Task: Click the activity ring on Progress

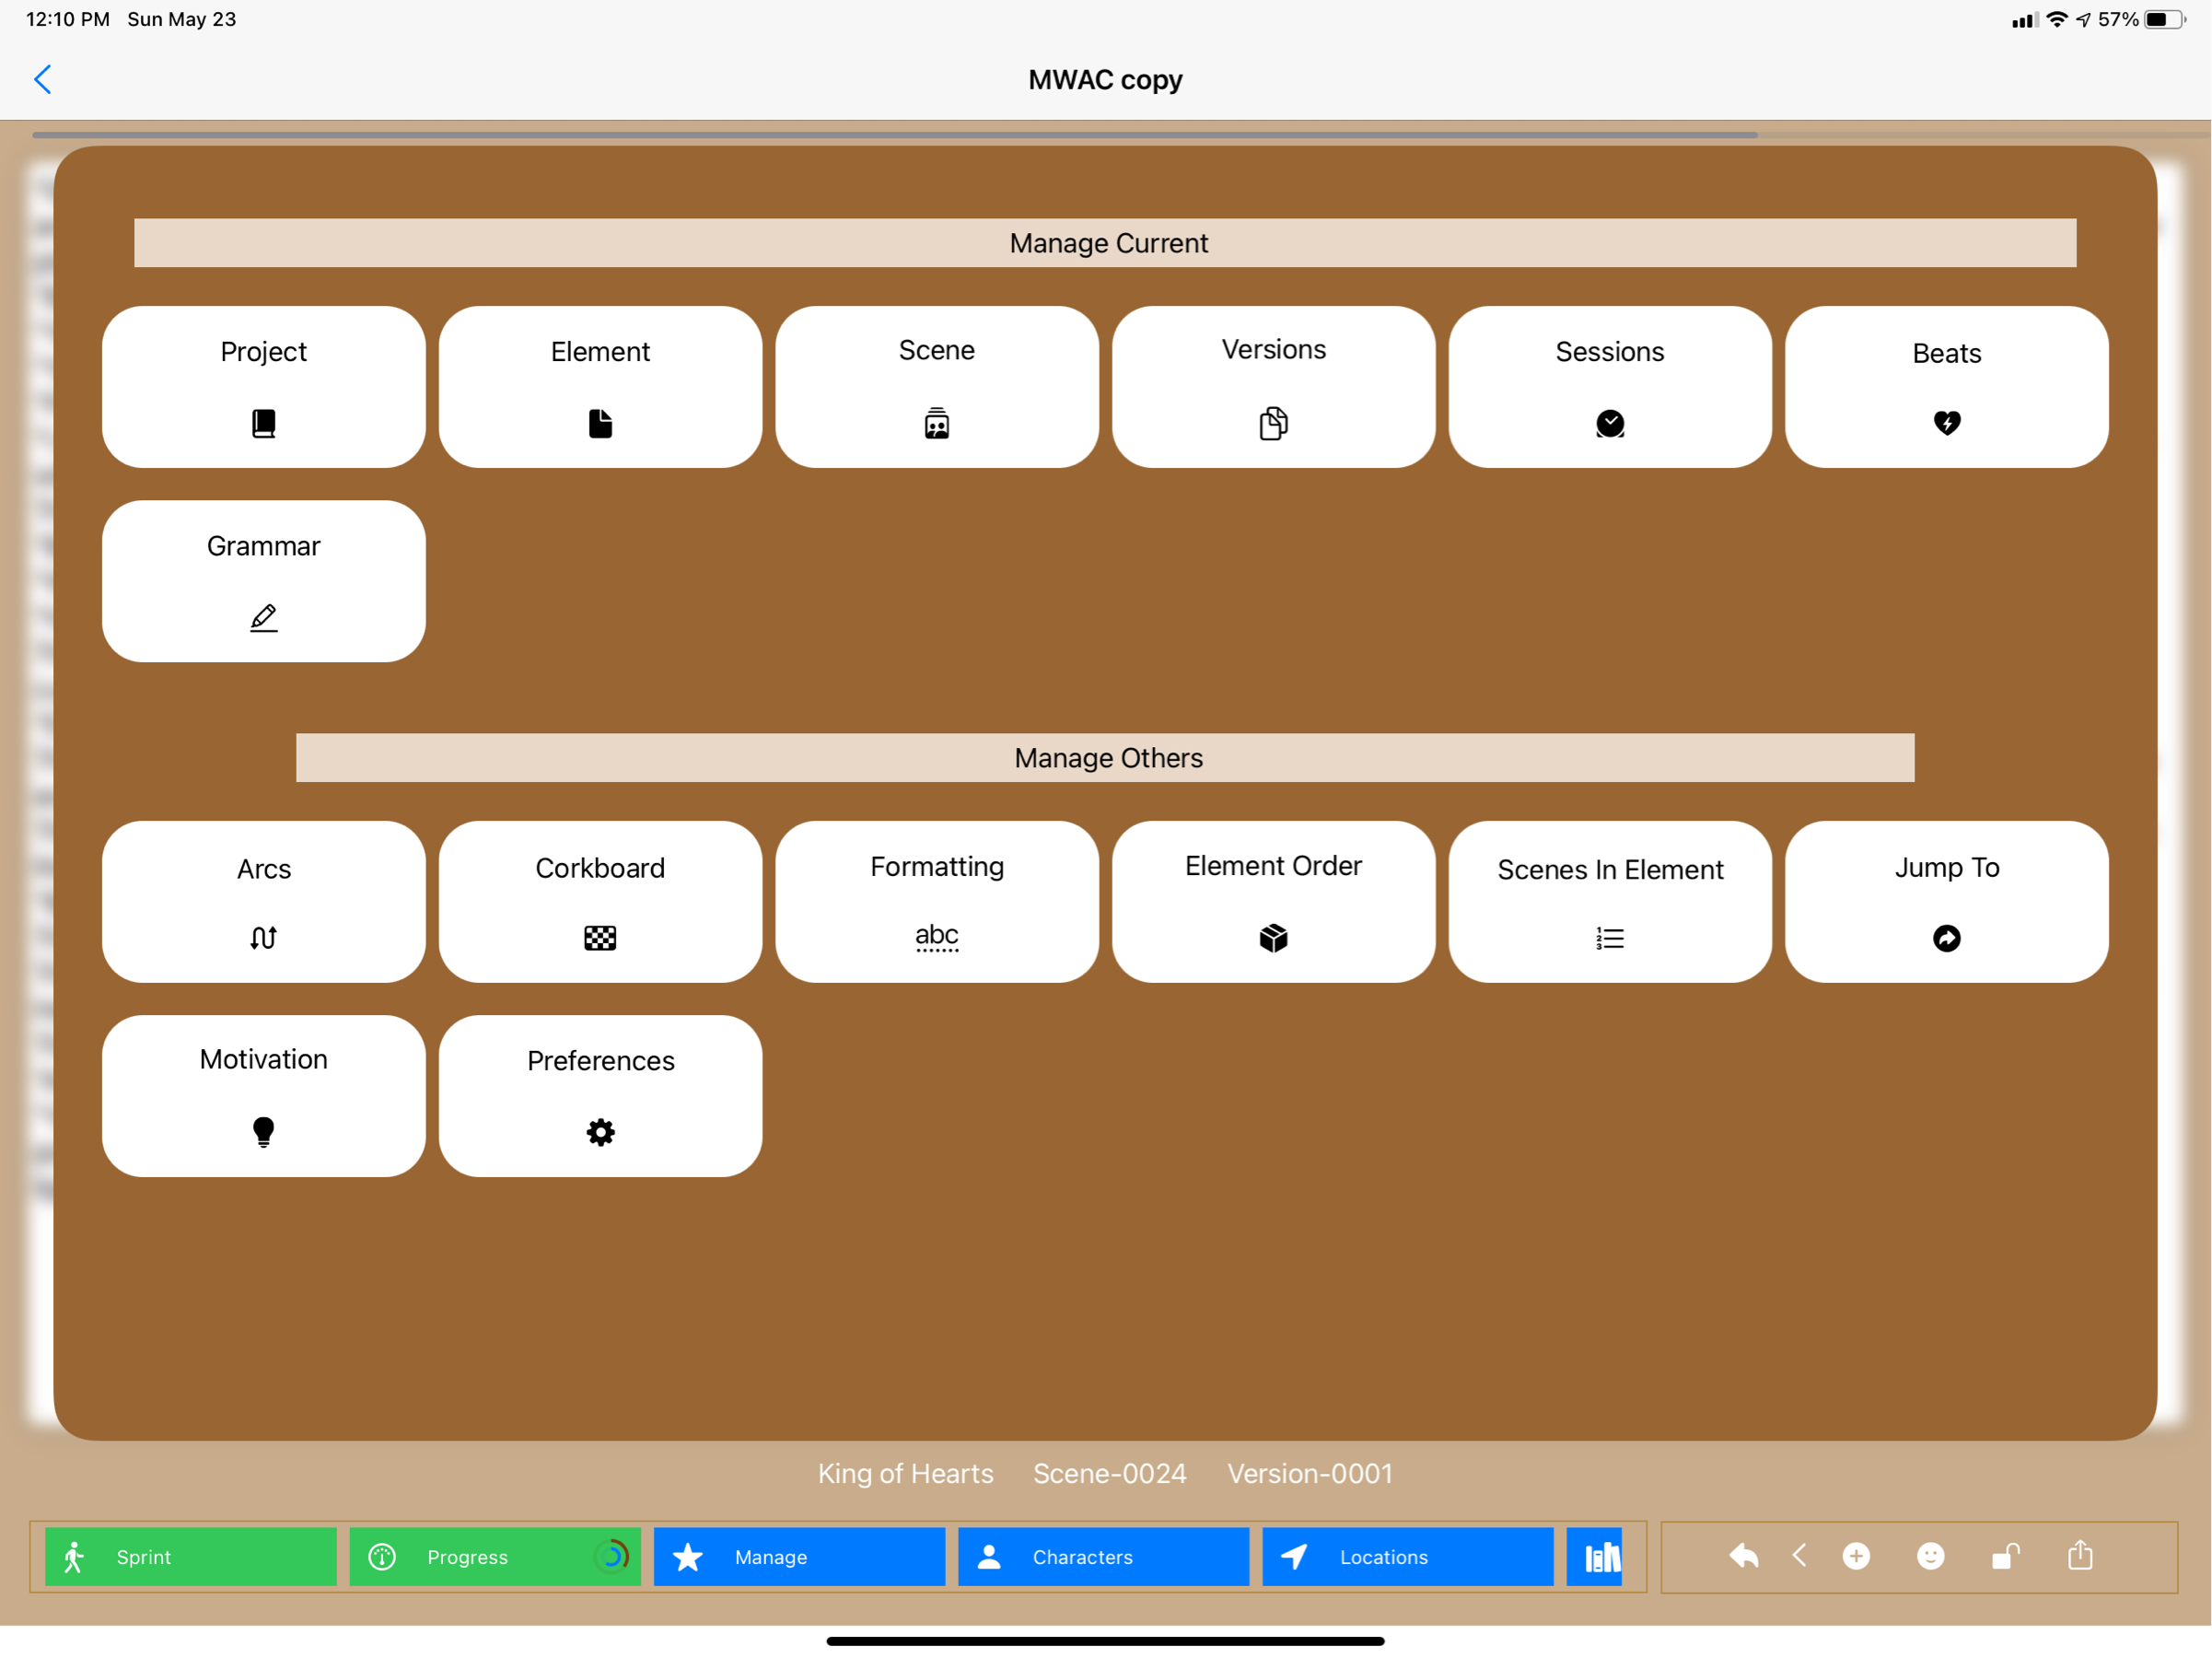Action: [611, 1556]
